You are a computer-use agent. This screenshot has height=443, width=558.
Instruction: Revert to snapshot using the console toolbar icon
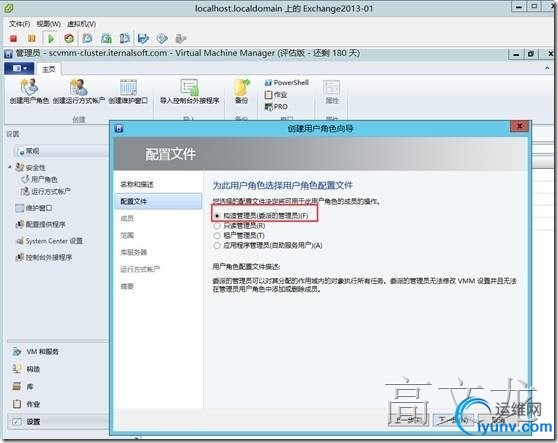106,38
